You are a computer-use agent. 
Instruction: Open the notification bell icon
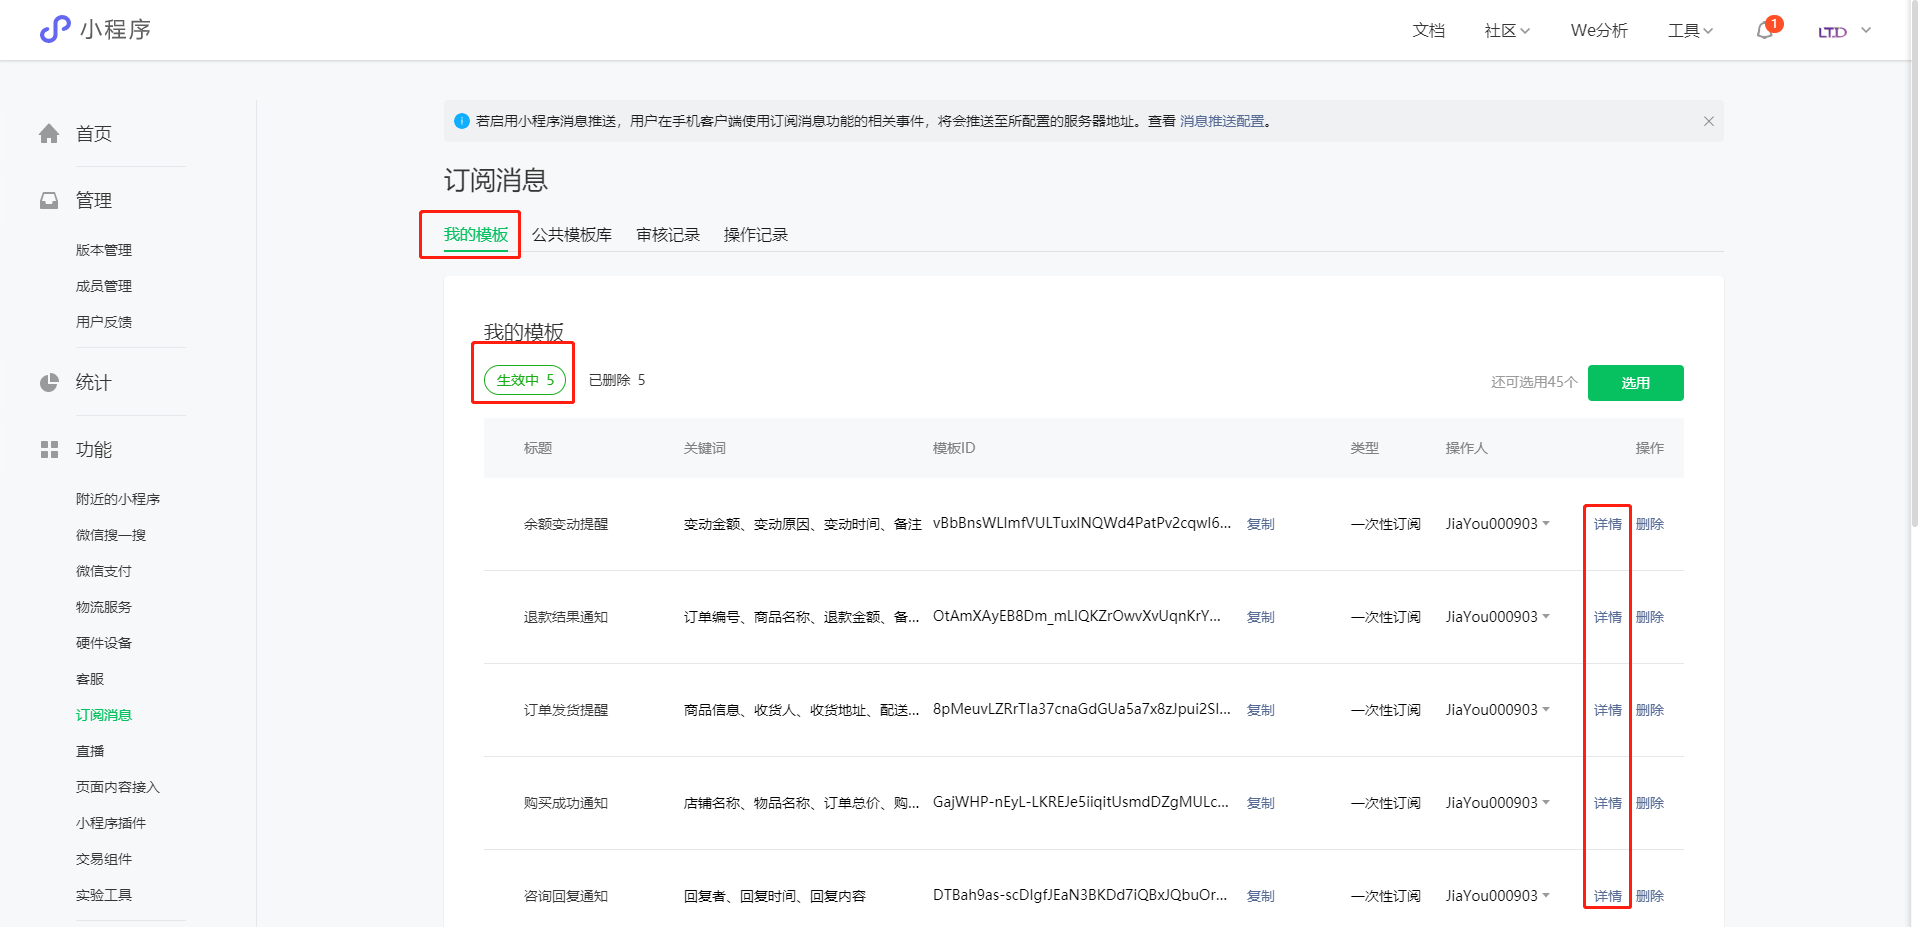pos(1765,31)
